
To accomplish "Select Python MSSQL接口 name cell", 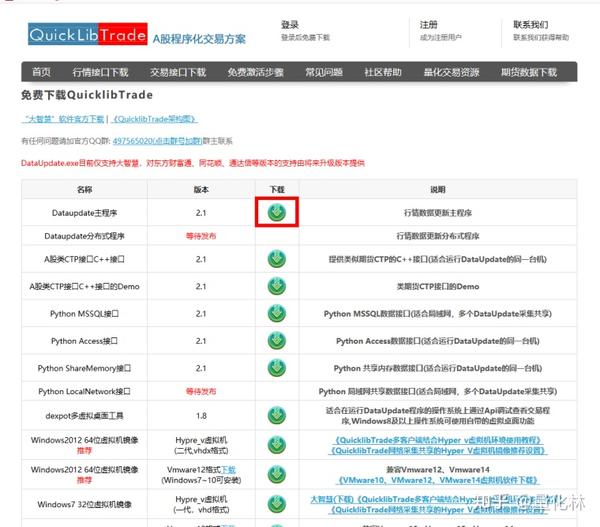I will pos(85,313).
